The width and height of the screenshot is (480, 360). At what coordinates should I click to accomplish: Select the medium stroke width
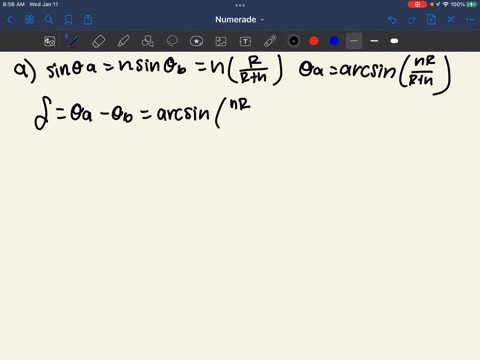[374, 41]
